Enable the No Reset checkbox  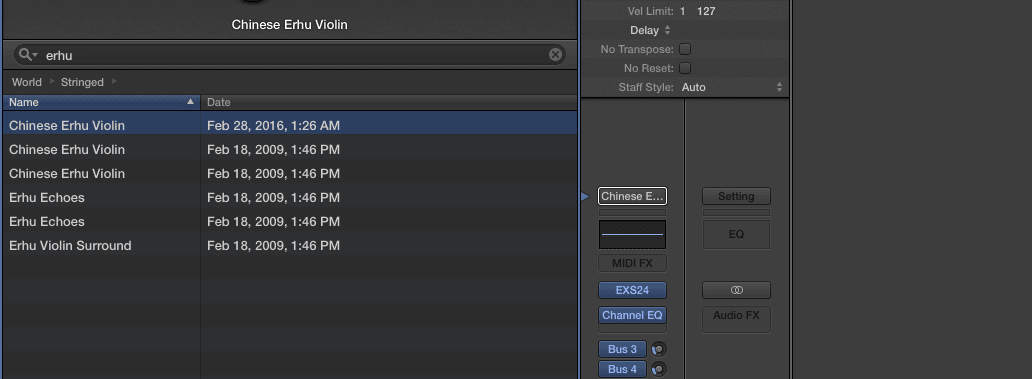685,68
